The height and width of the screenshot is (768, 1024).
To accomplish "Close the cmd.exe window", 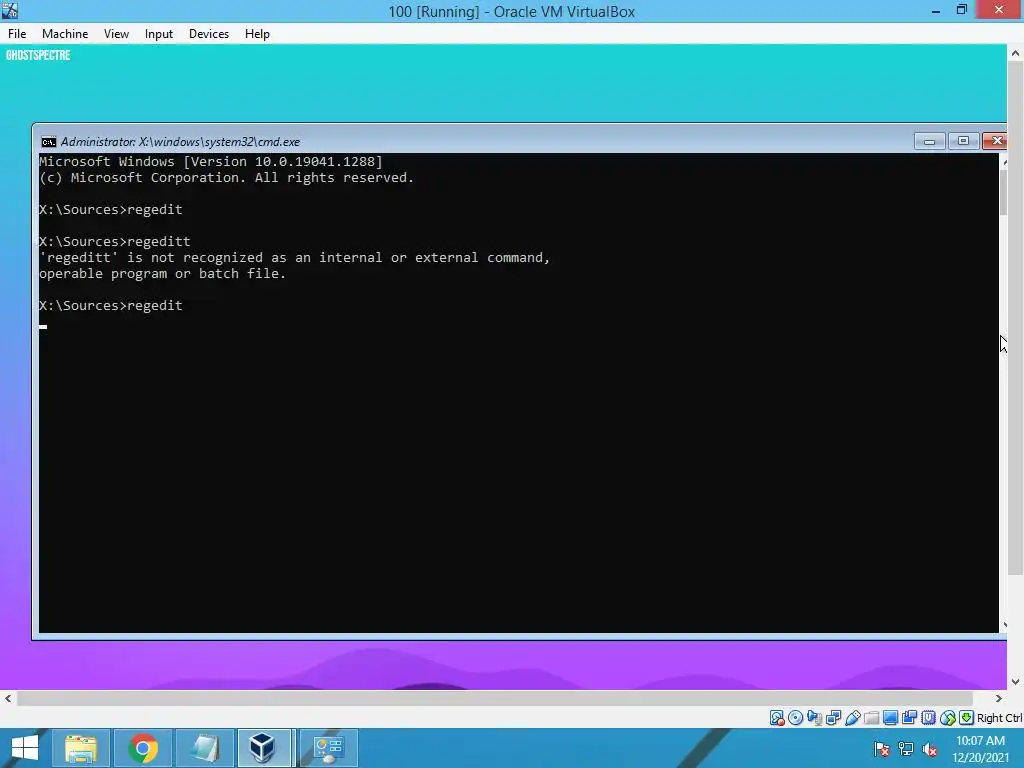I will pos(995,140).
